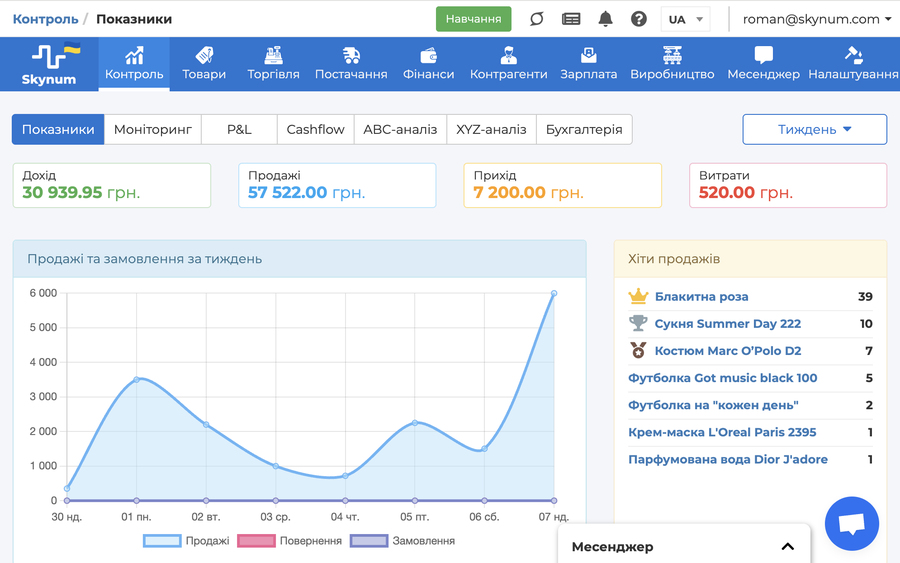The height and width of the screenshot is (563, 900).
Task: Open the help question mark icon
Action: pos(639,19)
